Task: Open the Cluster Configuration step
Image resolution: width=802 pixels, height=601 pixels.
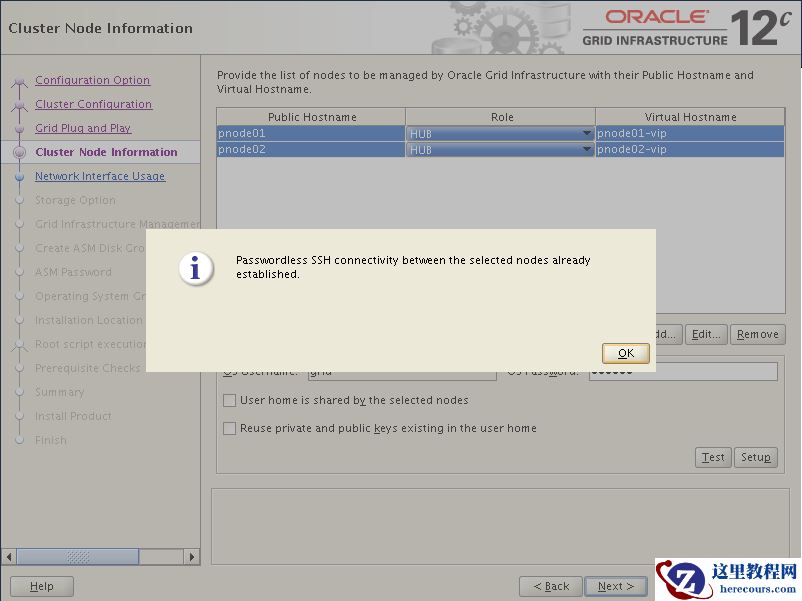Action: point(94,104)
